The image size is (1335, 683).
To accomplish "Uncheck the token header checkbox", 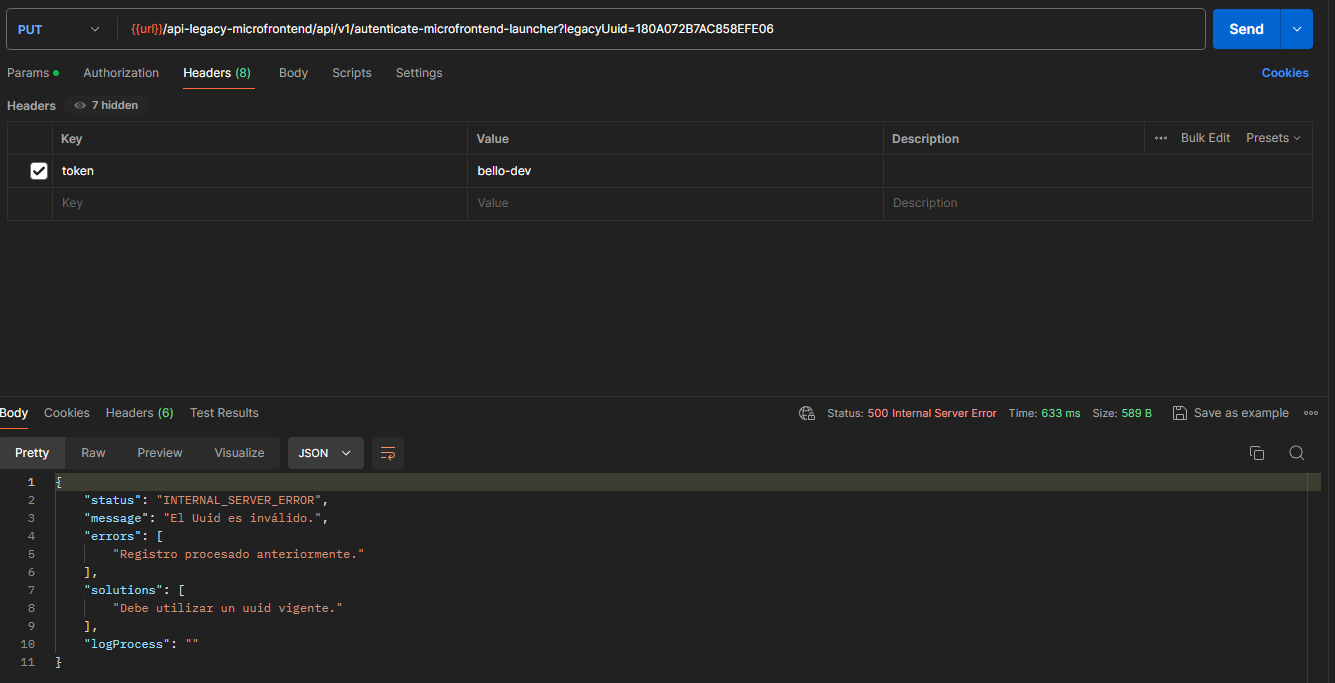I will 39,171.
